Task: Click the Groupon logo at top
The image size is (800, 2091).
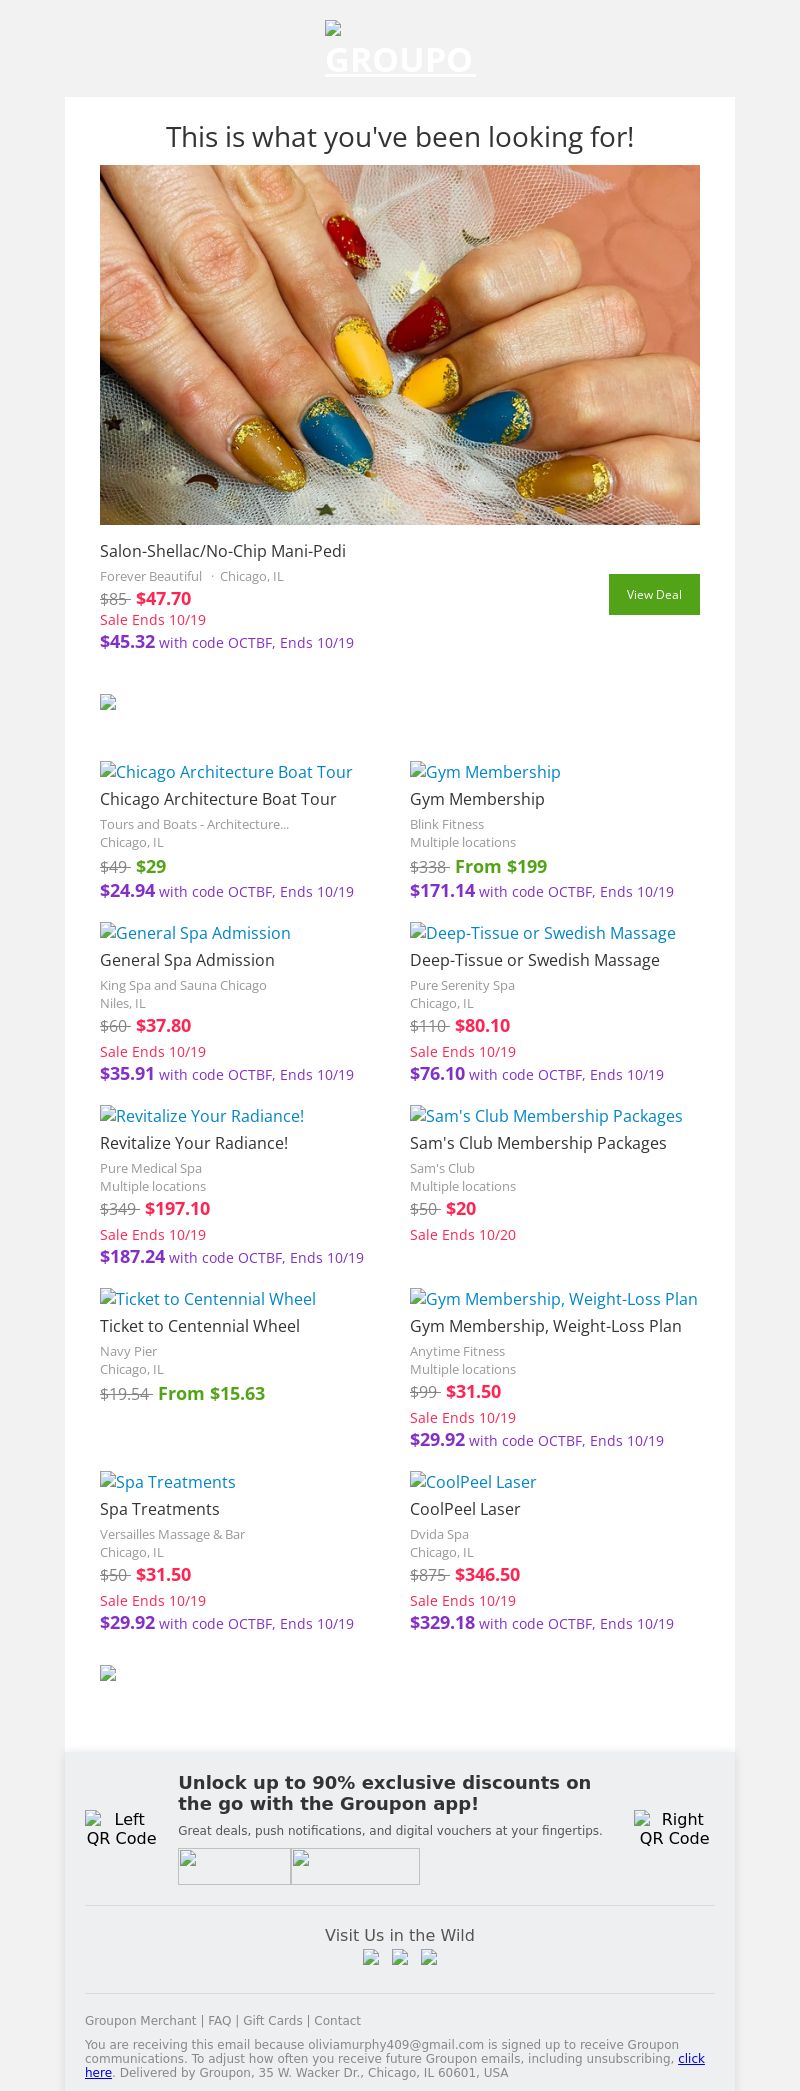Action: (x=400, y=50)
